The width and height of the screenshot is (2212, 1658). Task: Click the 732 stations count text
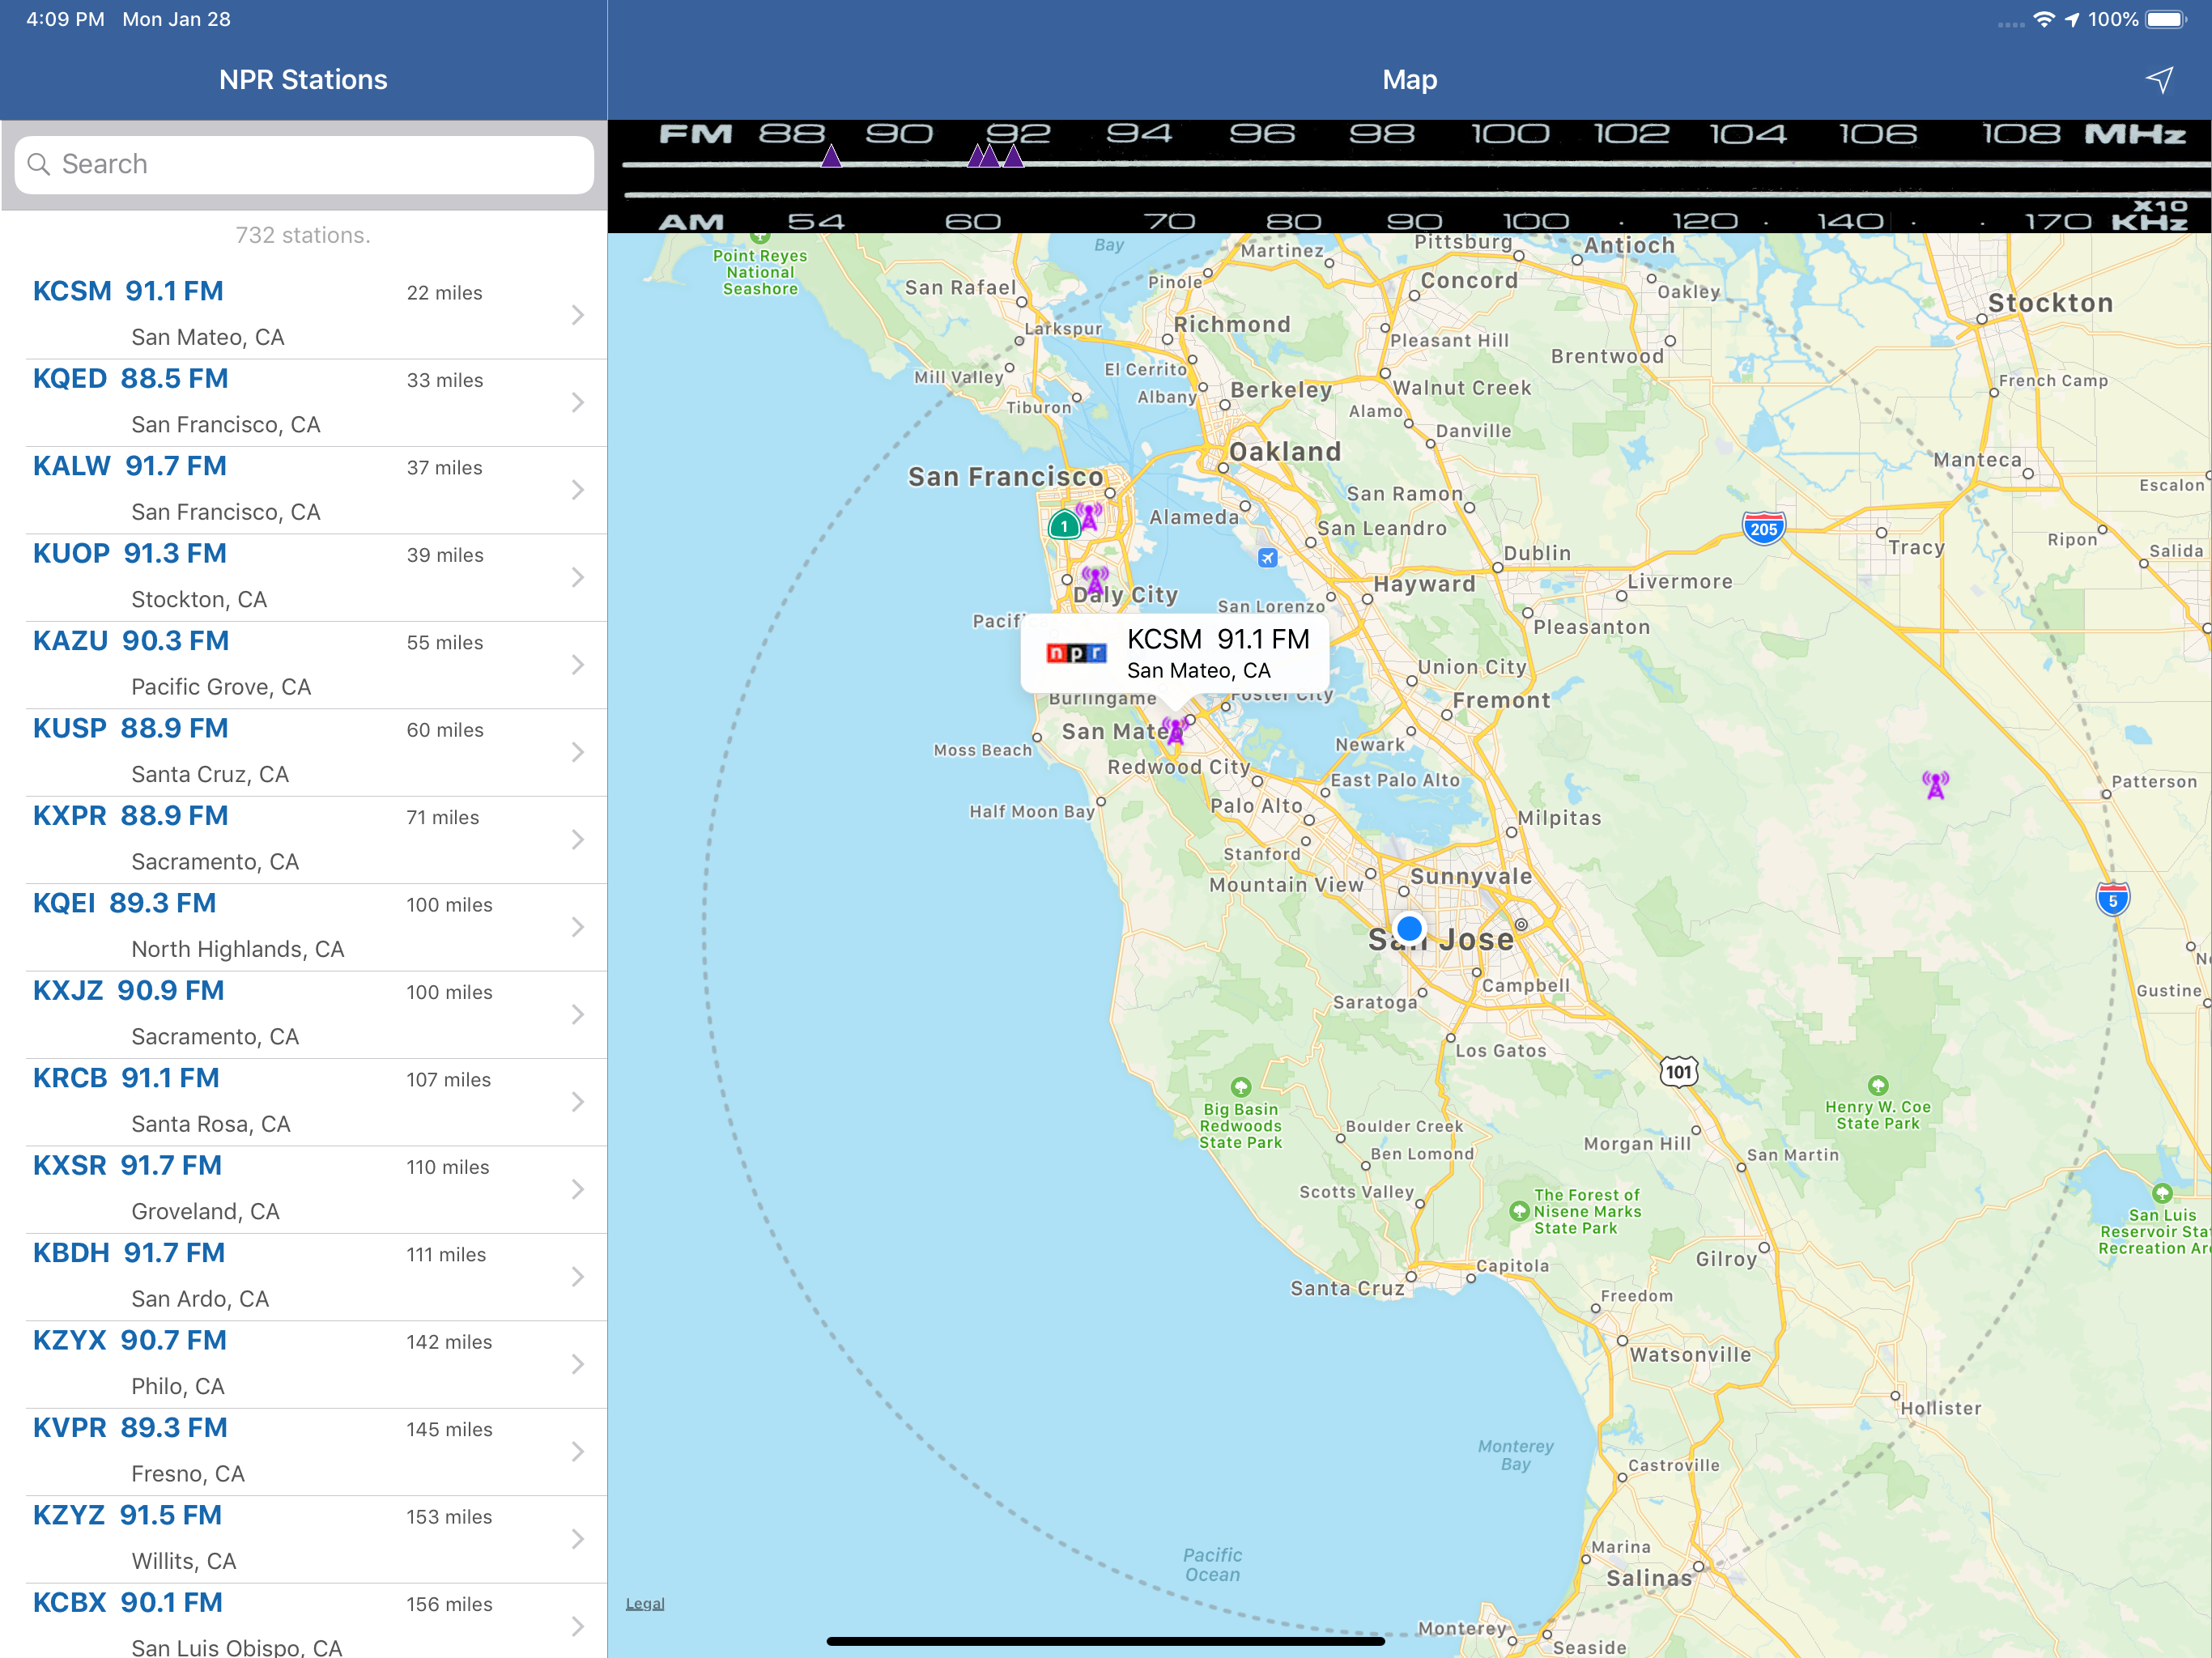[303, 235]
